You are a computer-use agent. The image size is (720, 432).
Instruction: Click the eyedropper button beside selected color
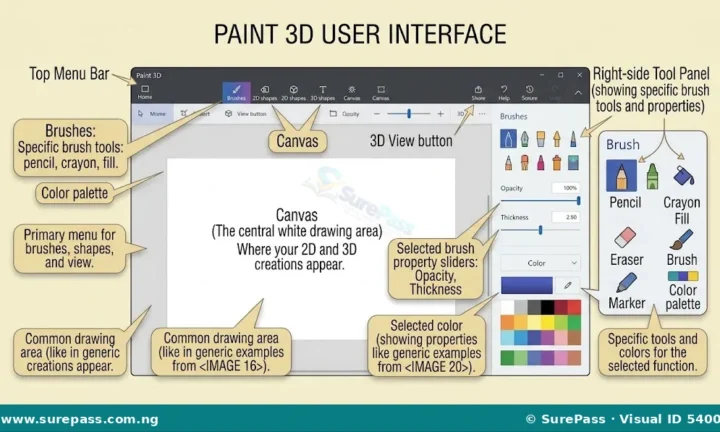[568, 285]
